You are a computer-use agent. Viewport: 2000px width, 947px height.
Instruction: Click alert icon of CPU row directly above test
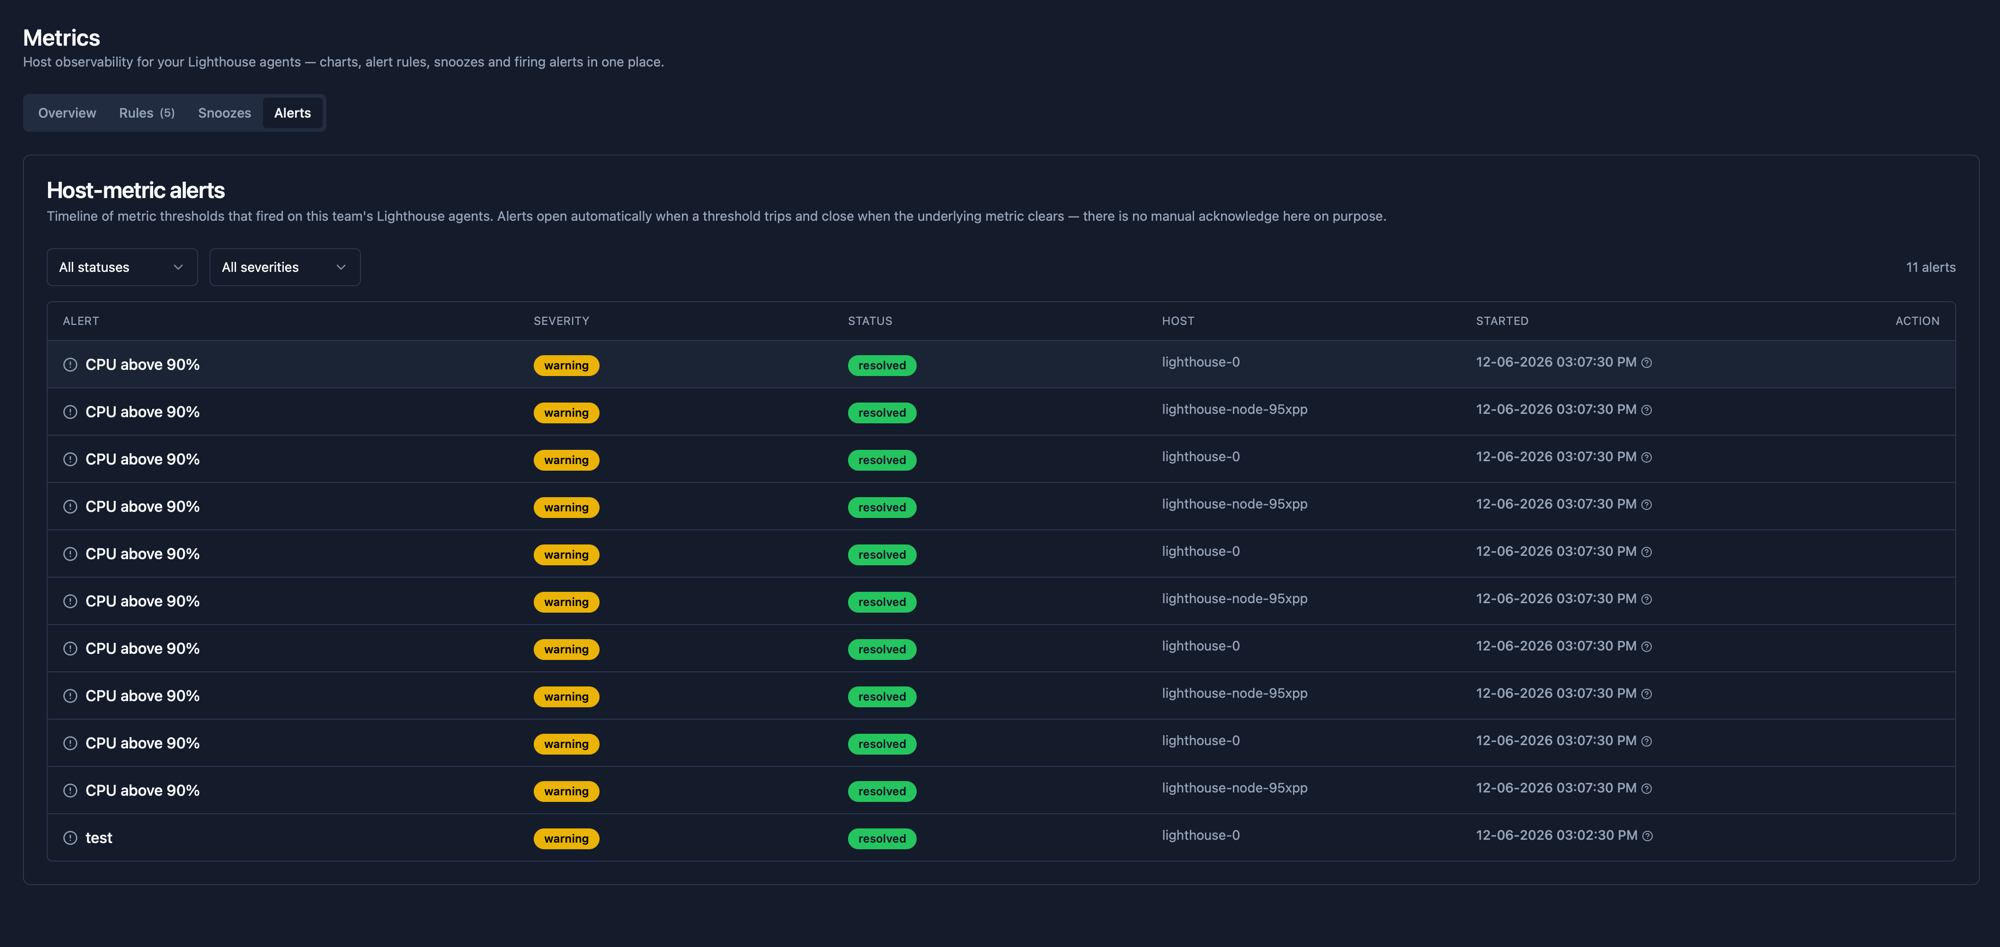pos(70,791)
